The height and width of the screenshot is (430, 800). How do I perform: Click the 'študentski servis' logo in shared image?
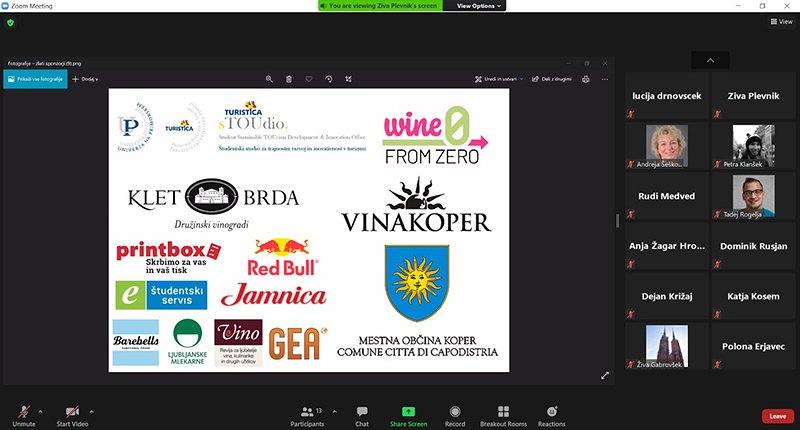coord(161,295)
